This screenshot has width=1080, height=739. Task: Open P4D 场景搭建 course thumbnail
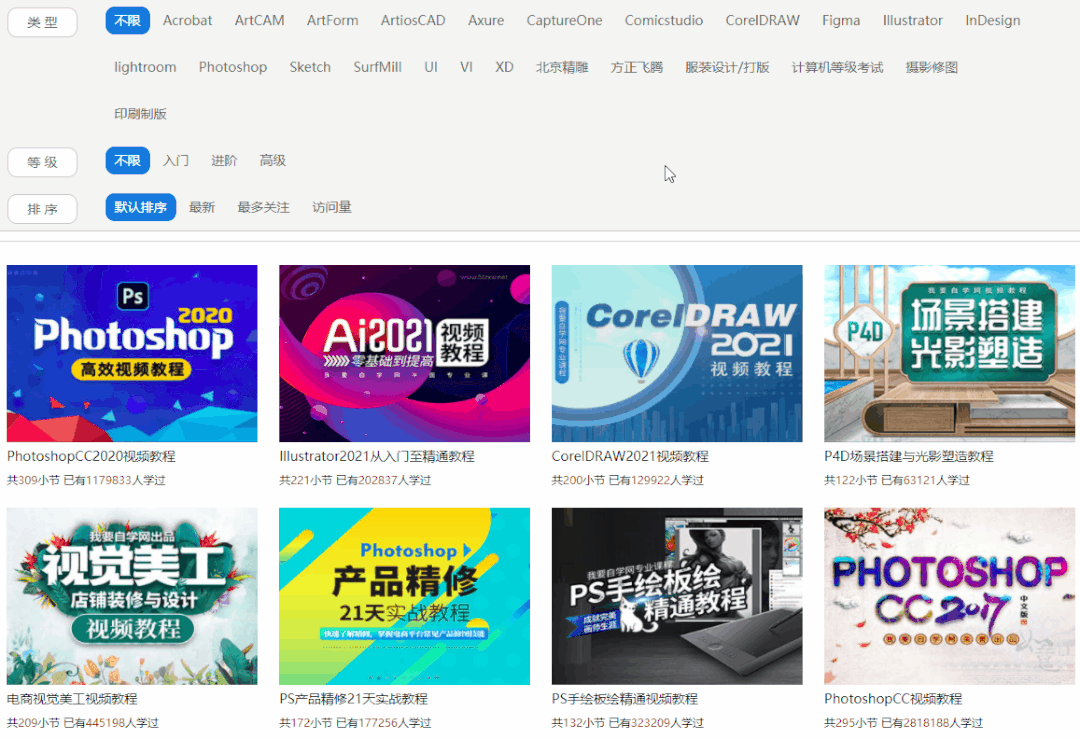949,353
